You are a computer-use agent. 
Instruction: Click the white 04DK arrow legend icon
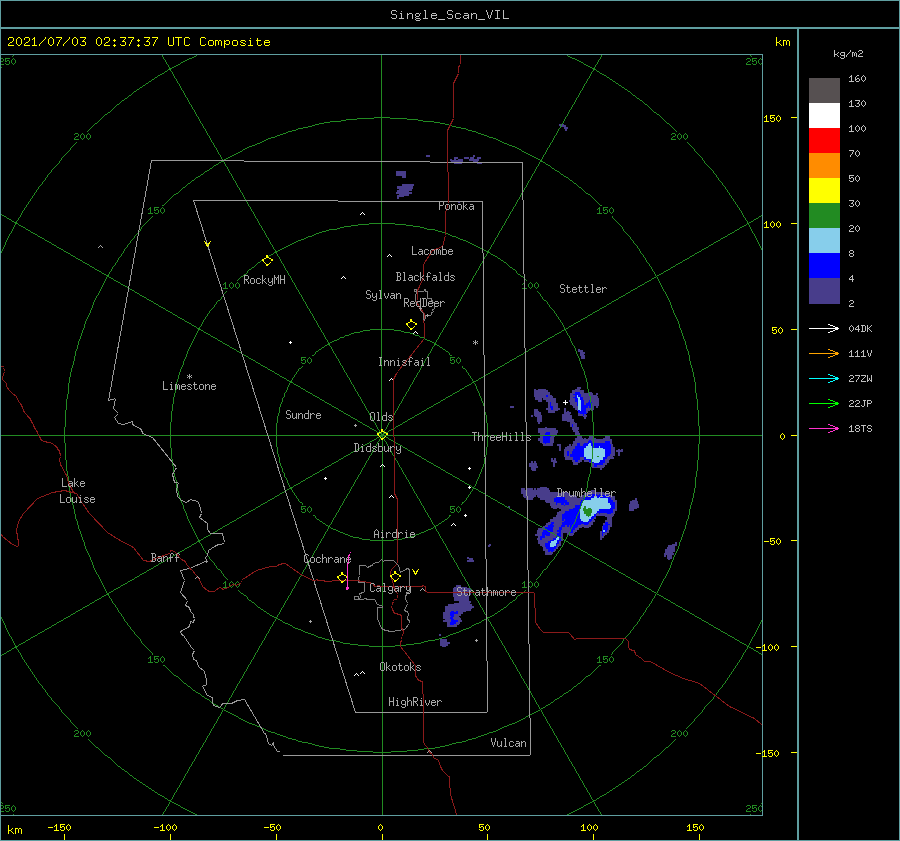tap(824, 328)
